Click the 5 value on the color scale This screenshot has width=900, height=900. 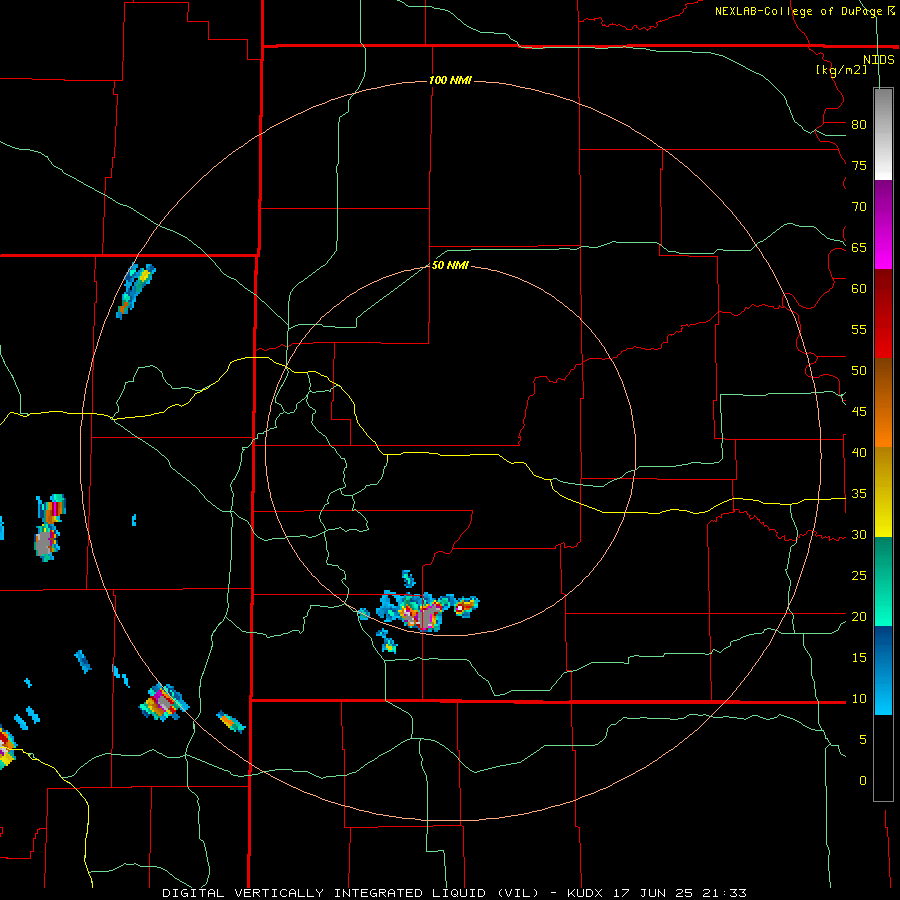[863, 740]
